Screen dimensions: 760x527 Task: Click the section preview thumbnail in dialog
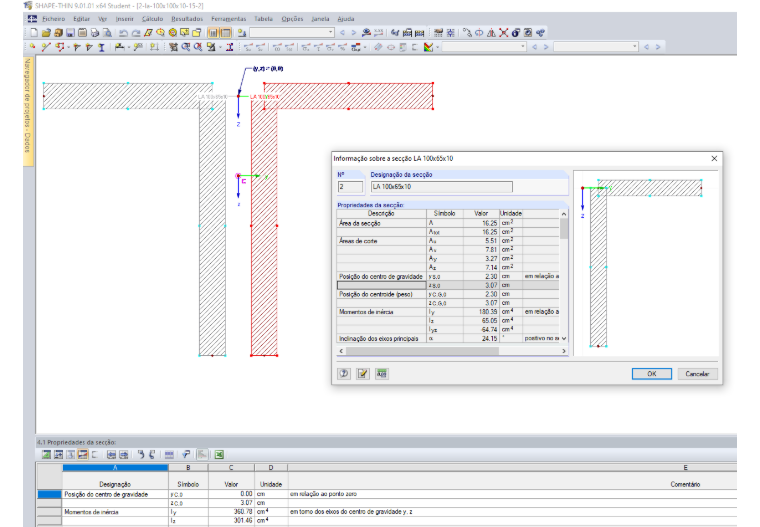(646, 263)
